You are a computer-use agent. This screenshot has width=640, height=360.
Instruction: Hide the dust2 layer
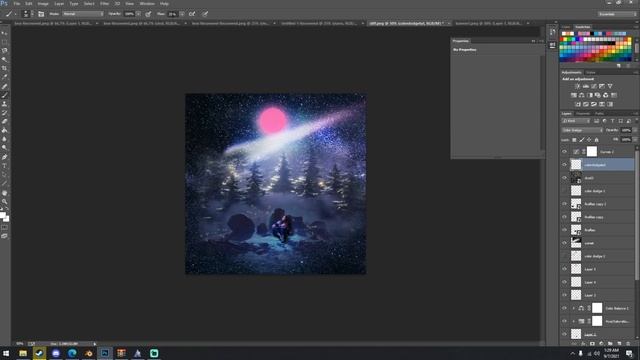[564, 178]
